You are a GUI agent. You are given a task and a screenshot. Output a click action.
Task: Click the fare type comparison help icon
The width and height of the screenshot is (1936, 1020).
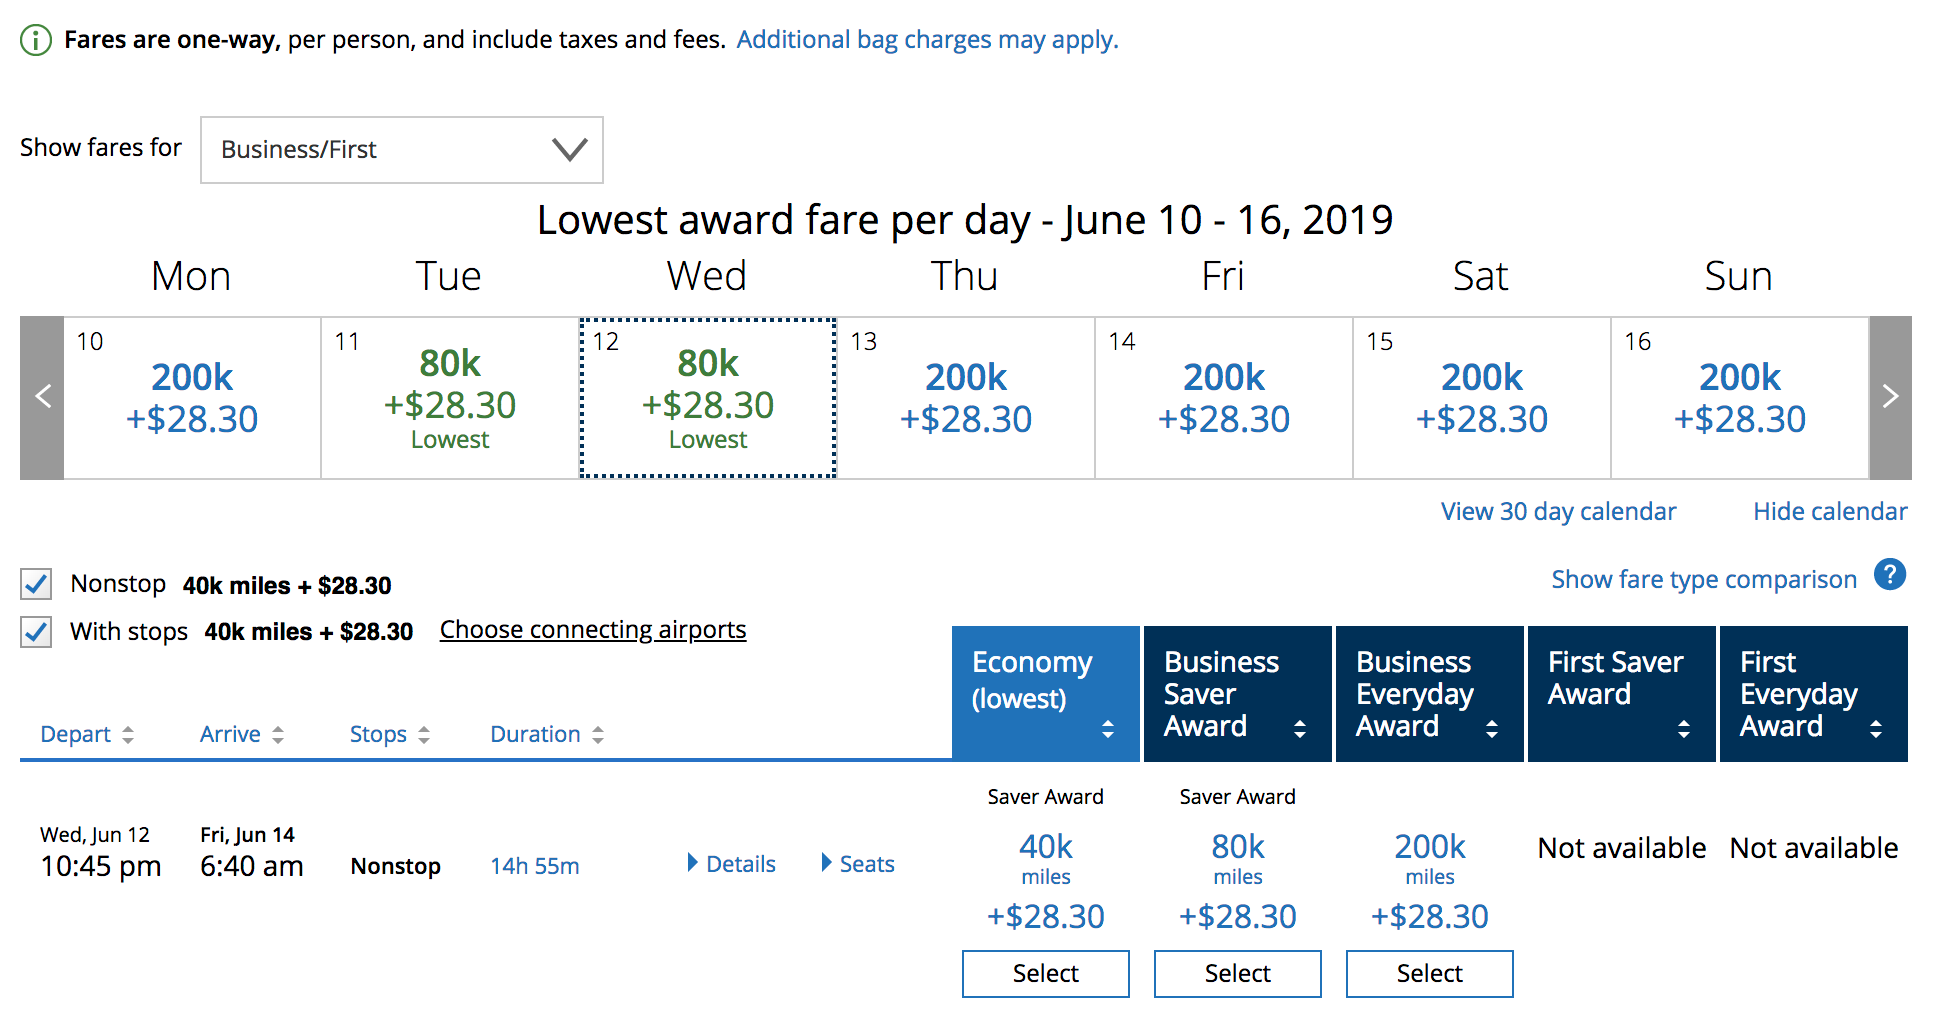point(1889,575)
